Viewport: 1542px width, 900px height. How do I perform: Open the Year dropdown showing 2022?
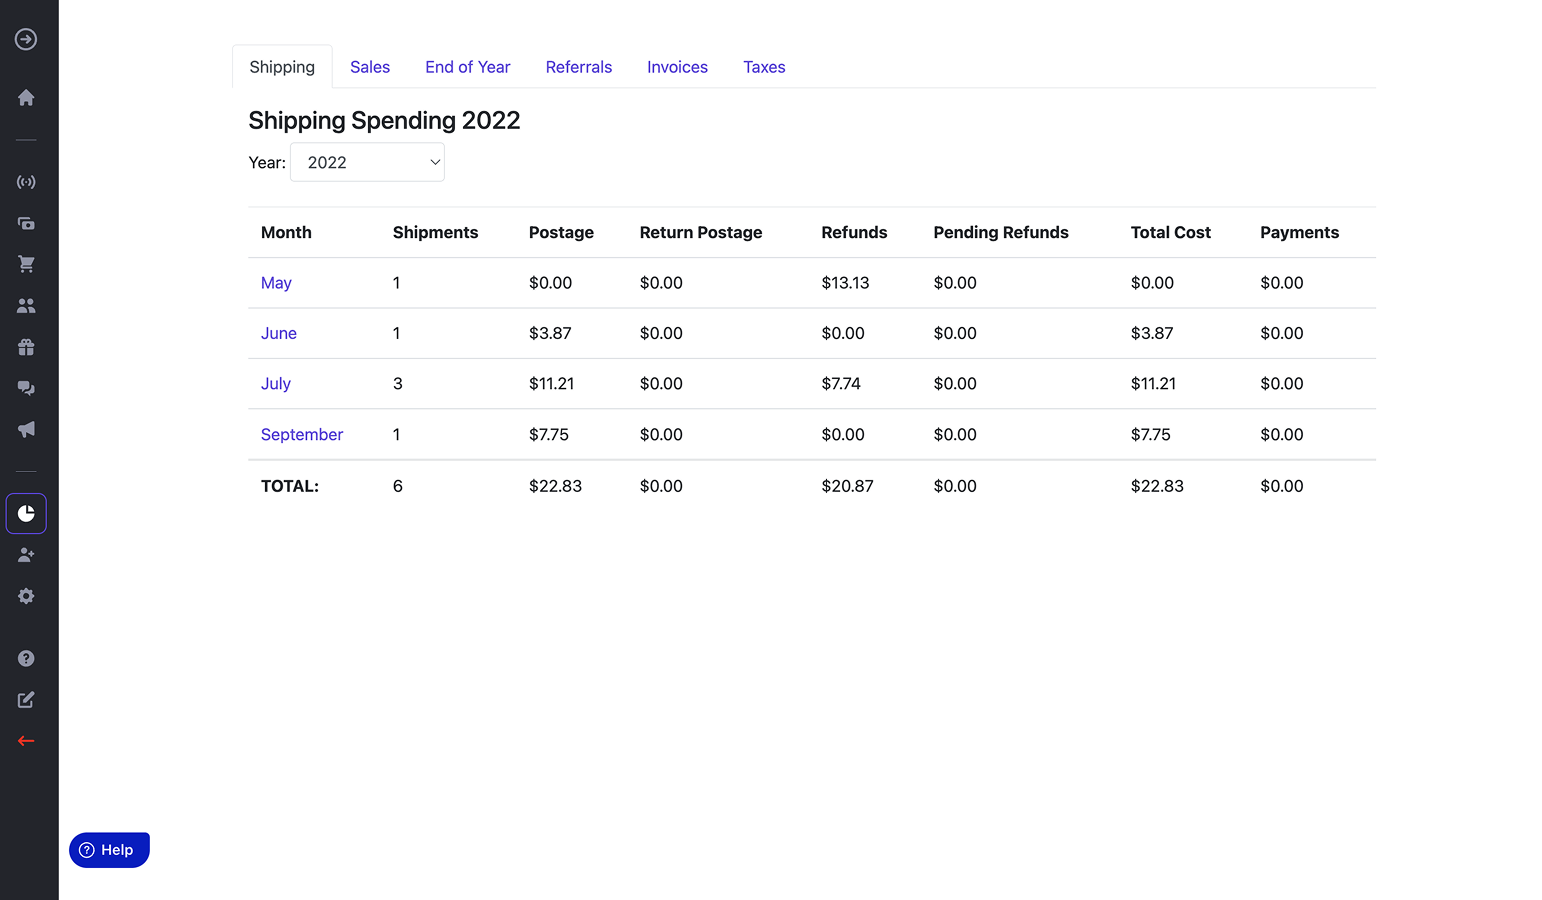coord(367,162)
